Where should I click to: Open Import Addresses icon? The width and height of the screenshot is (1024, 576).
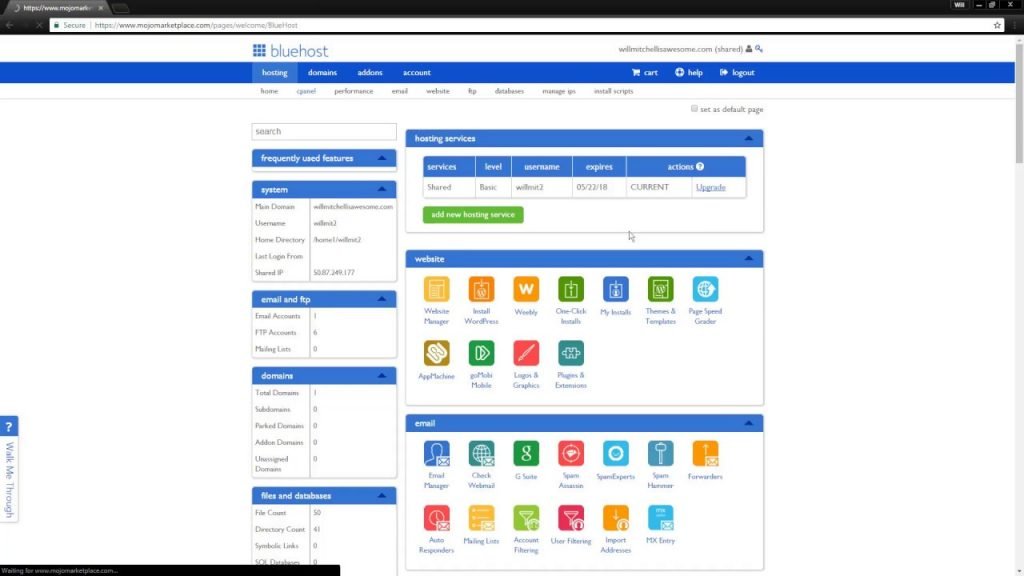(615, 518)
